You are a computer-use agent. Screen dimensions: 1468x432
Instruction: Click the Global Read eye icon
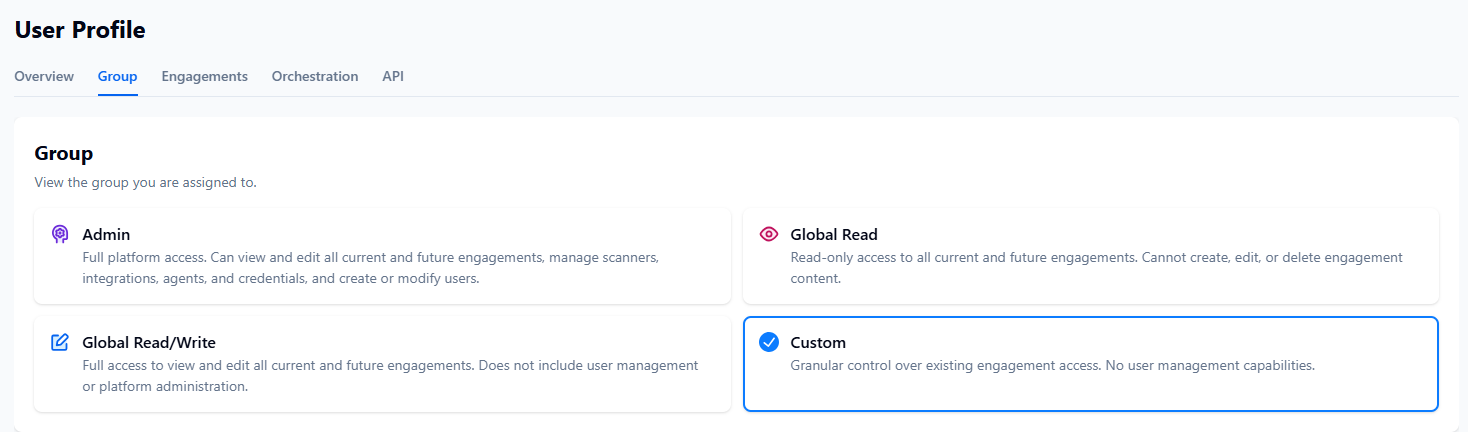[x=768, y=234]
